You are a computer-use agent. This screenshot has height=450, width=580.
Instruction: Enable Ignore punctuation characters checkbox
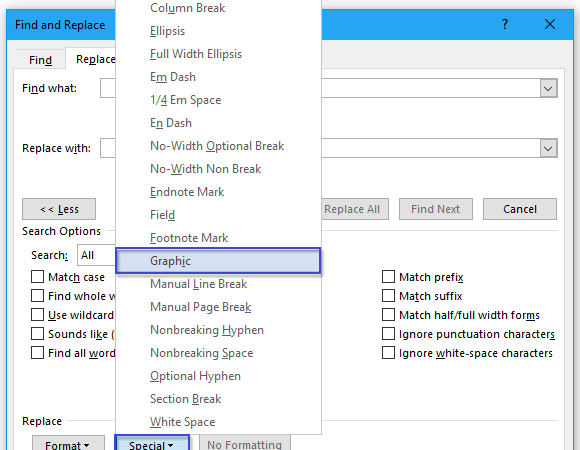(x=388, y=334)
